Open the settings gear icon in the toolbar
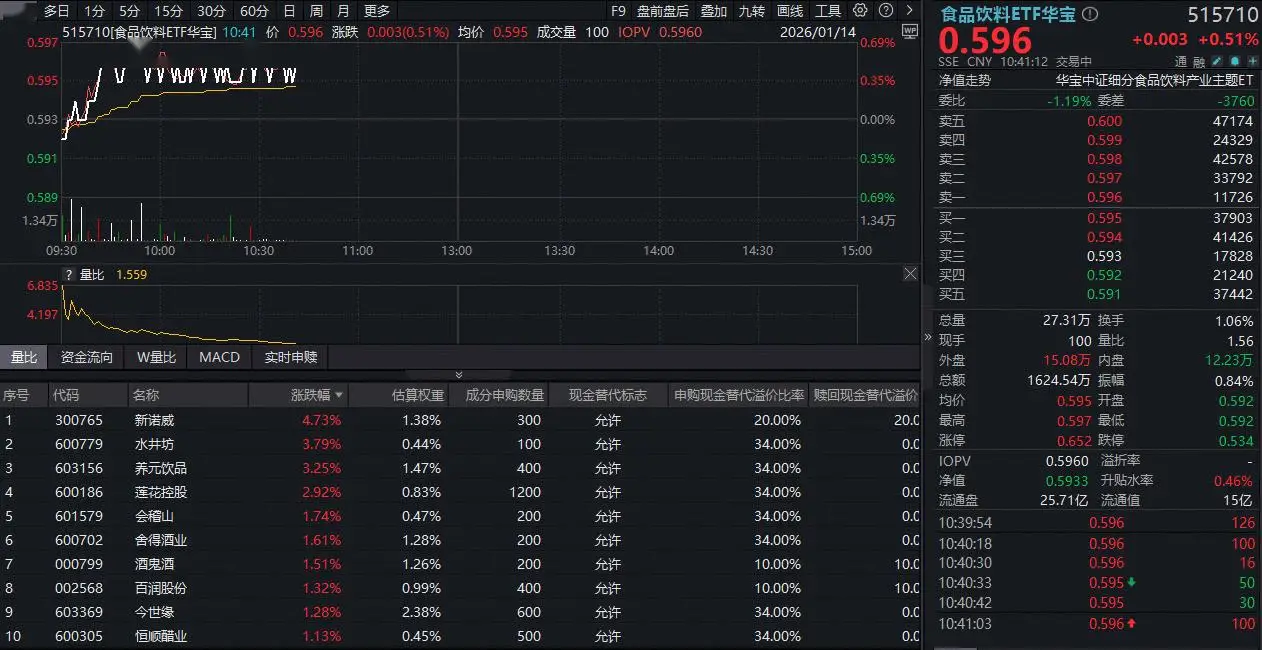The width and height of the screenshot is (1262, 650). point(858,11)
